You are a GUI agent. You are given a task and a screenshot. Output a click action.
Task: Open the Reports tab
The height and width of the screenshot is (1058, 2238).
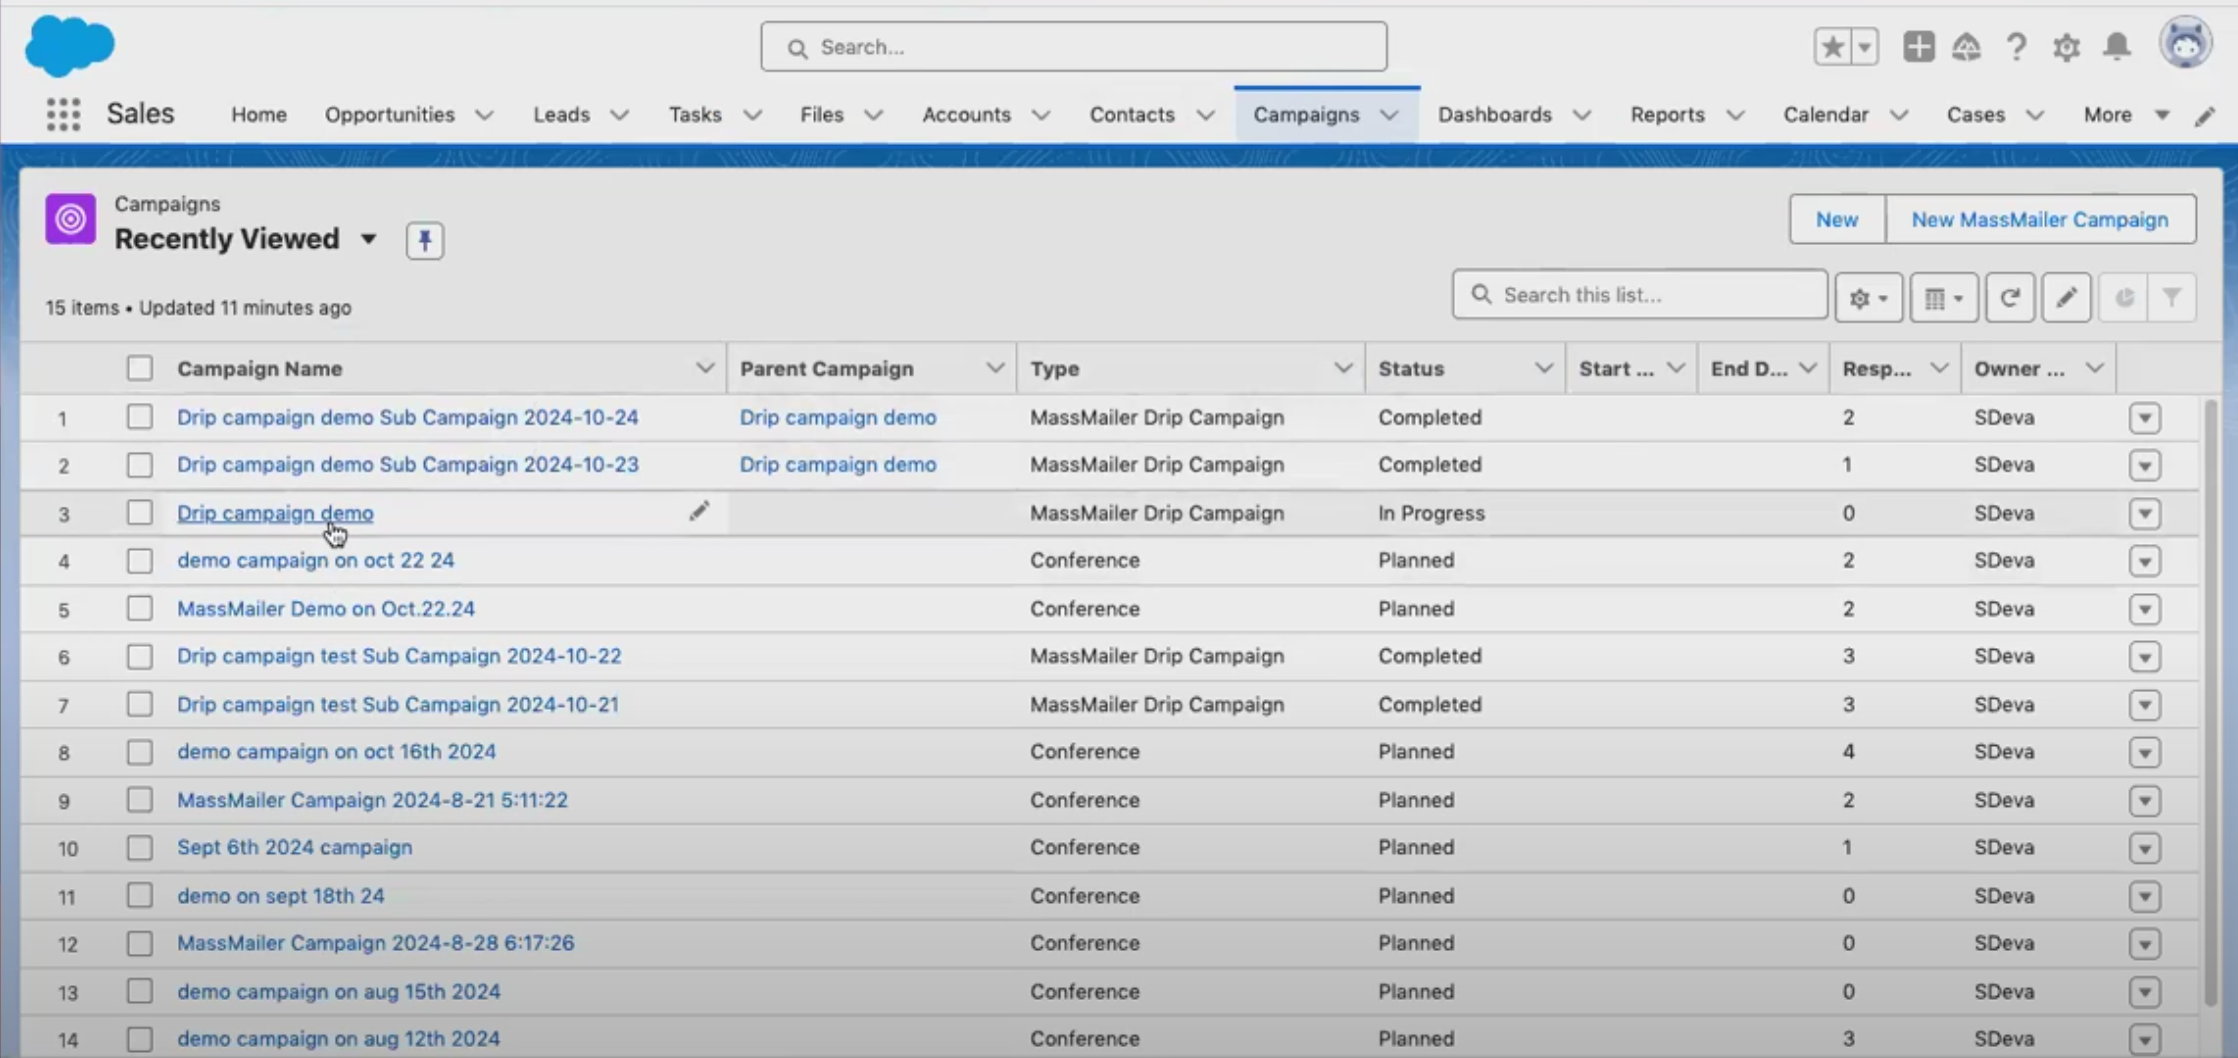(1667, 115)
